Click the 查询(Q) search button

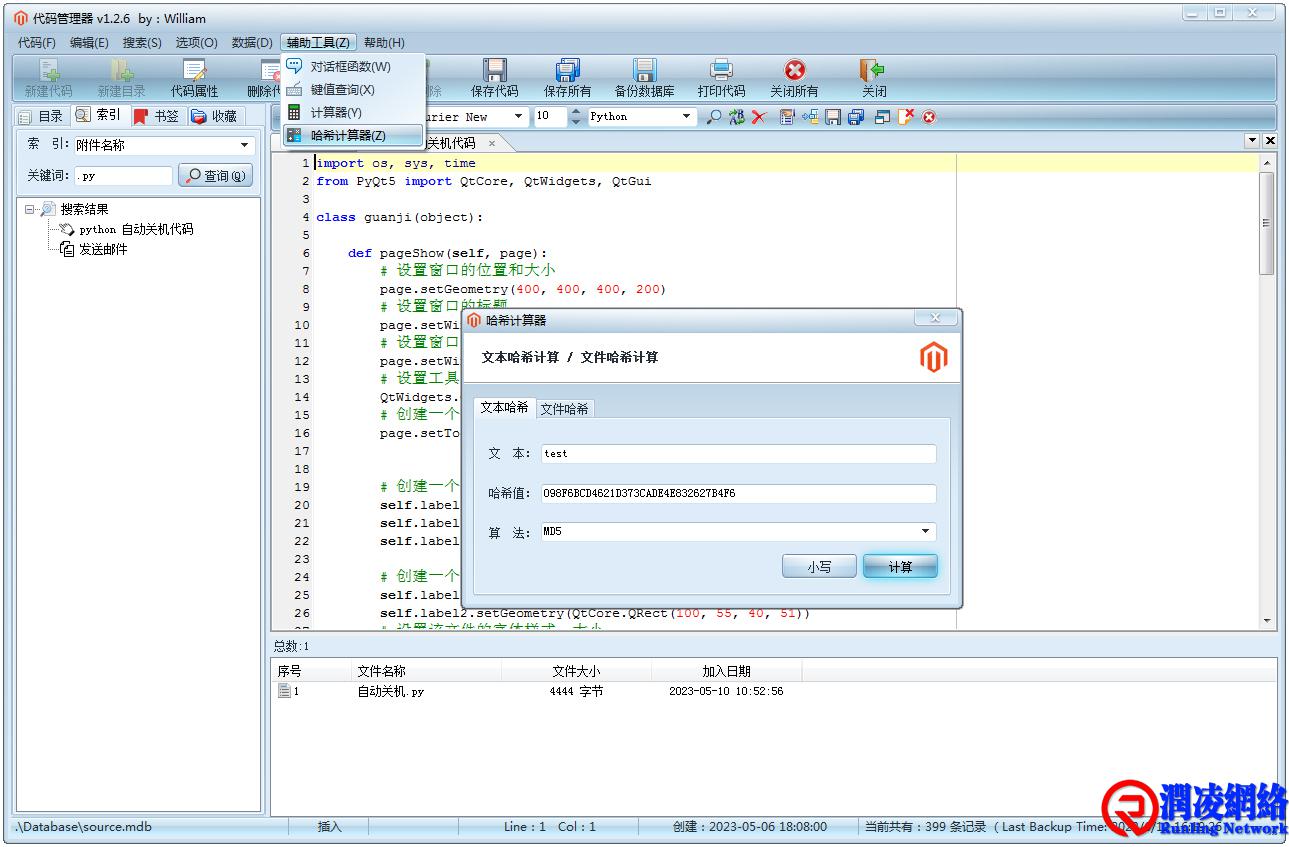coord(215,176)
